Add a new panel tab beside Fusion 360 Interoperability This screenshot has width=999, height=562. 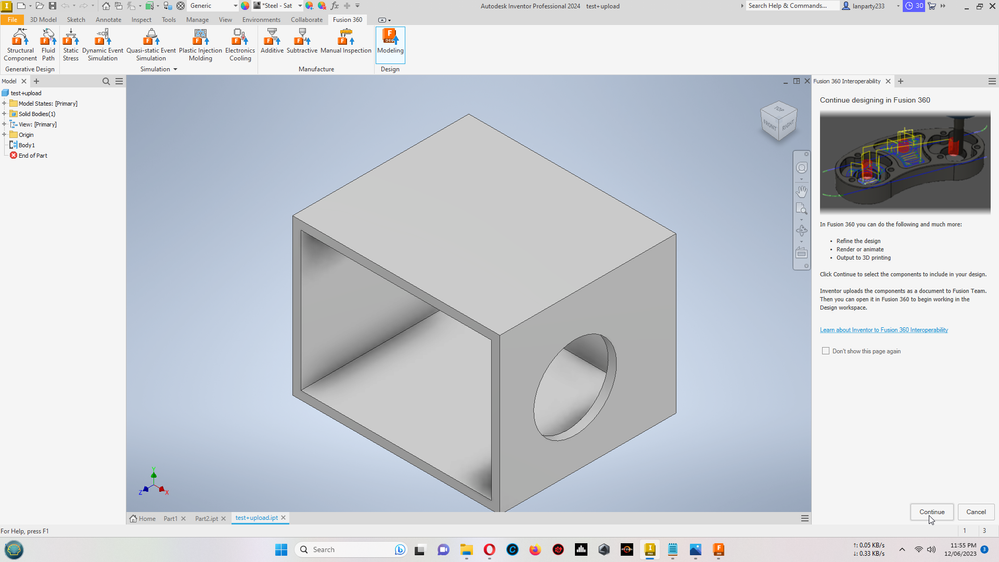pyautogui.click(x=900, y=81)
